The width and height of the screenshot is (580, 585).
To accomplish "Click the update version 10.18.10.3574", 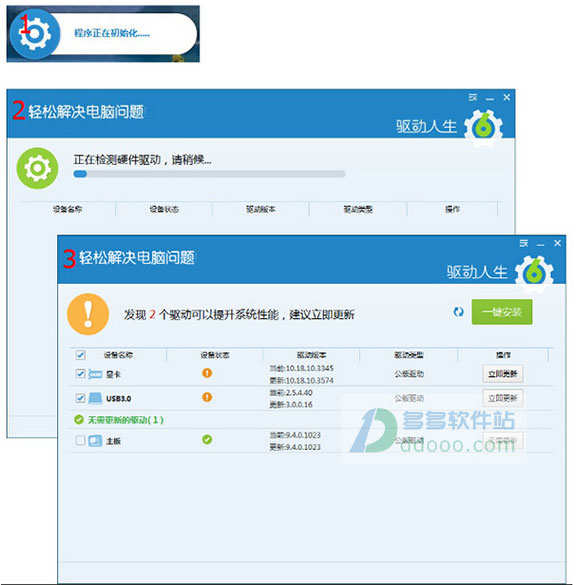I will (302, 380).
